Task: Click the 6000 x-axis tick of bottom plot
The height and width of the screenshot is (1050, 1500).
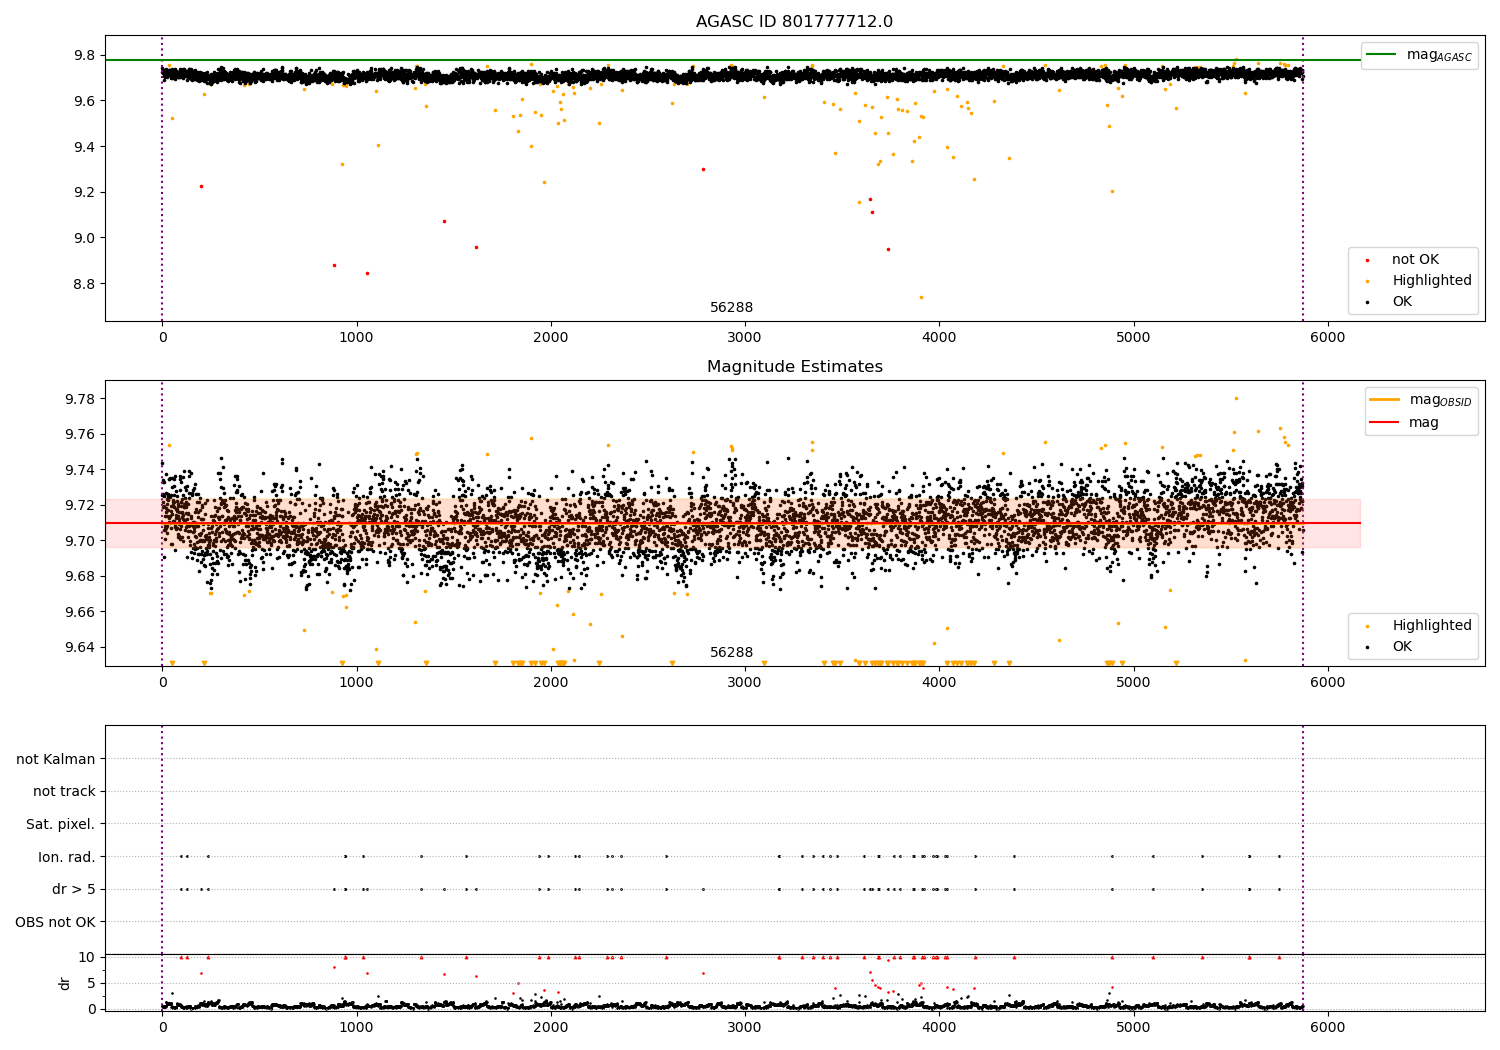Action: 1328,1027
